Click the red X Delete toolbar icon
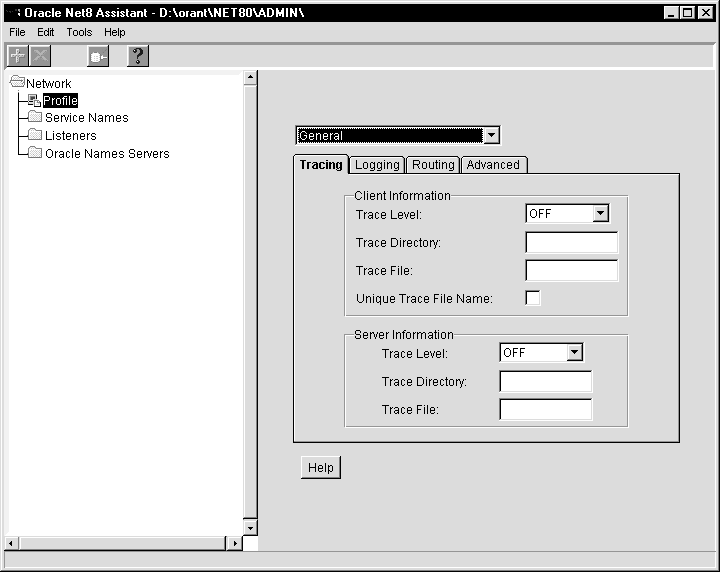Viewport: 720px width, 572px height. click(x=40, y=56)
